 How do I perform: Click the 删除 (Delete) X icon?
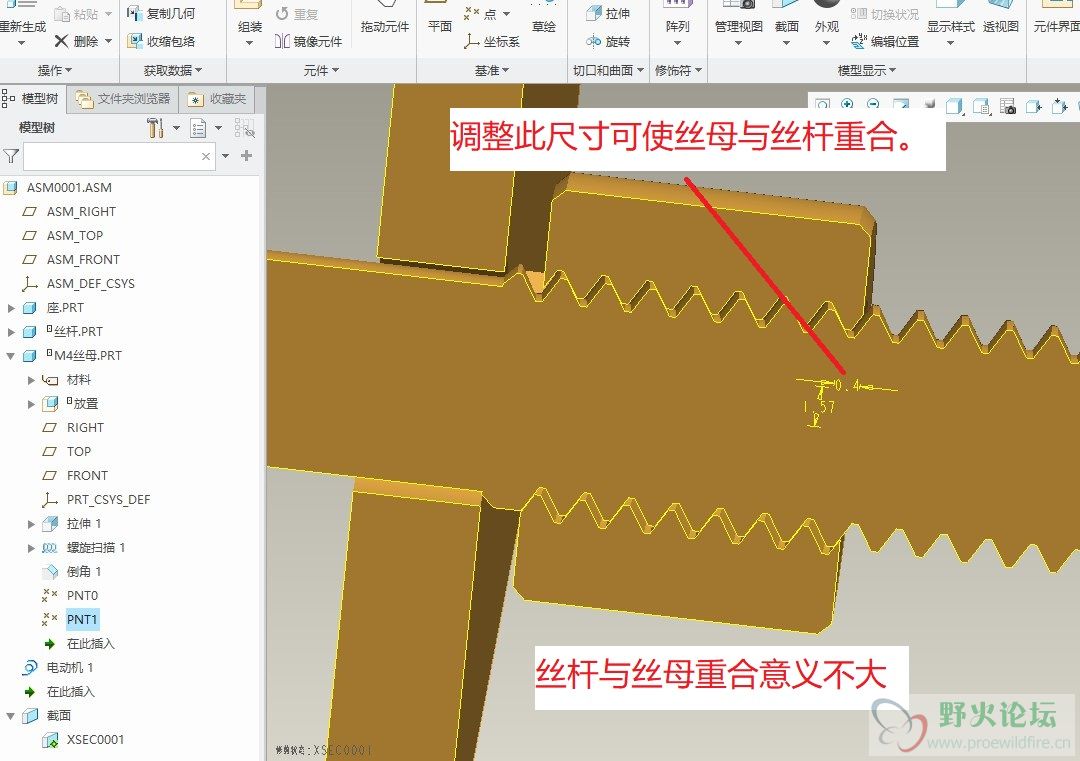61,41
